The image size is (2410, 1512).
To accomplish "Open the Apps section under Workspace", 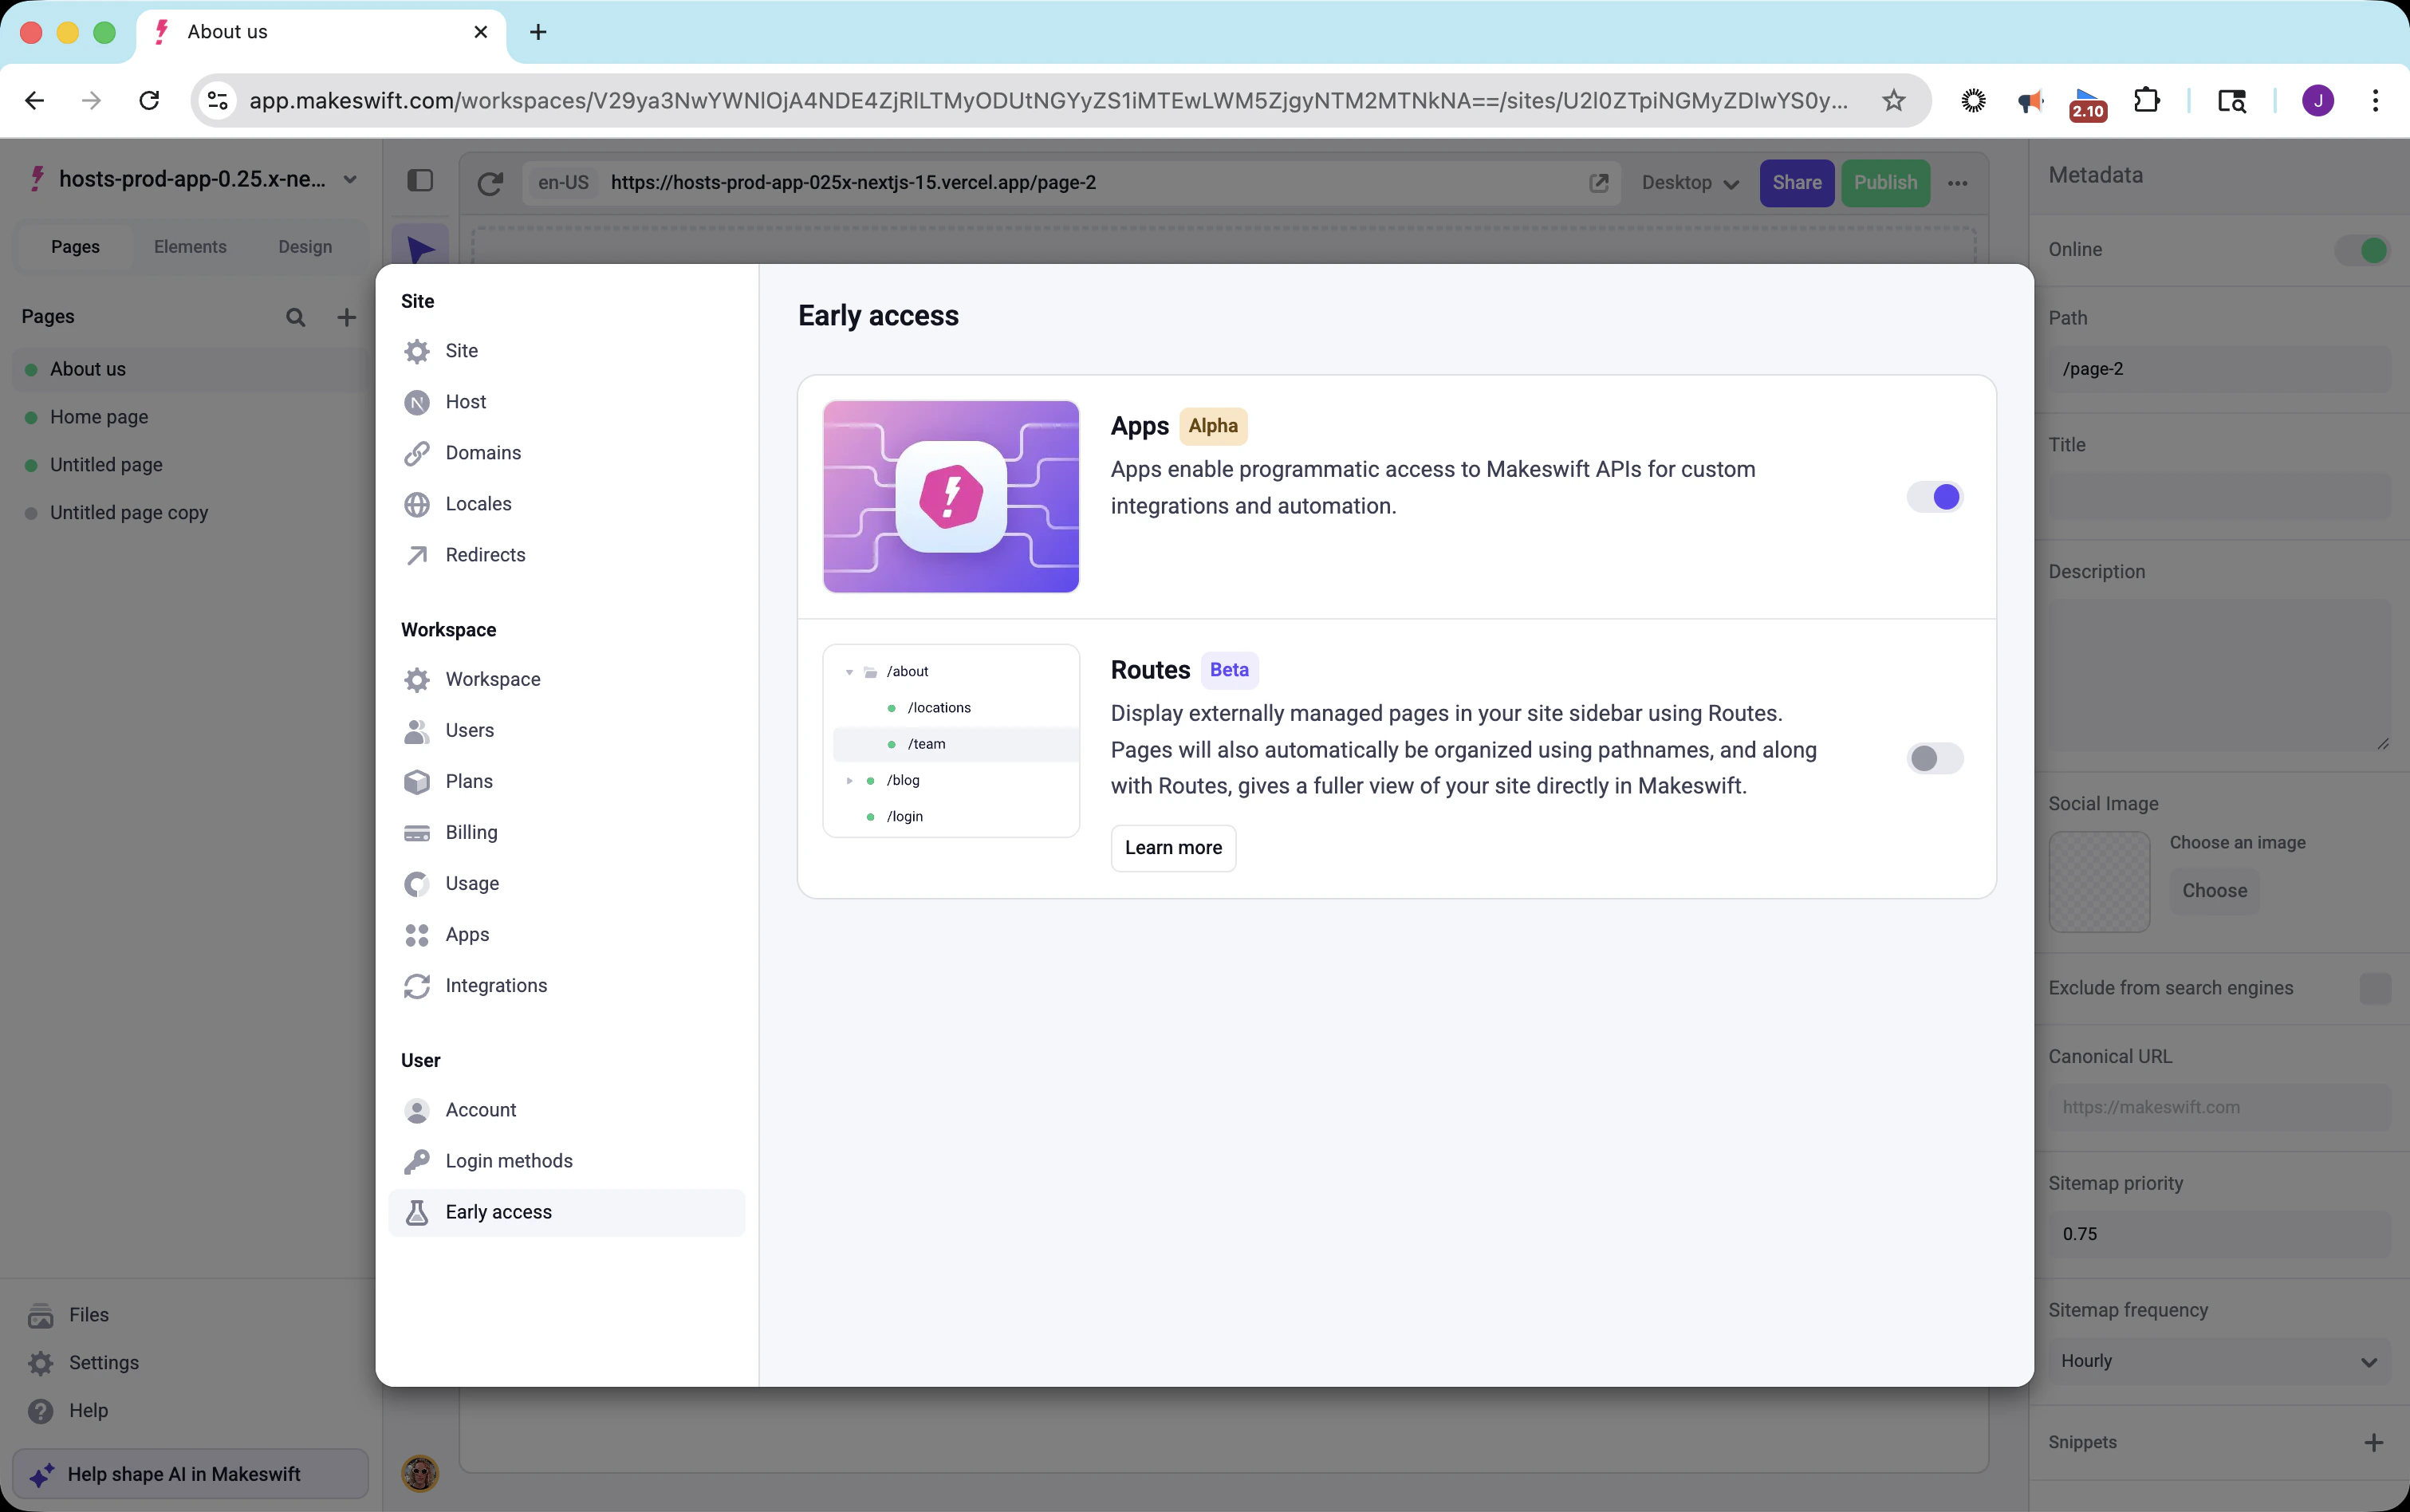I will (x=466, y=934).
